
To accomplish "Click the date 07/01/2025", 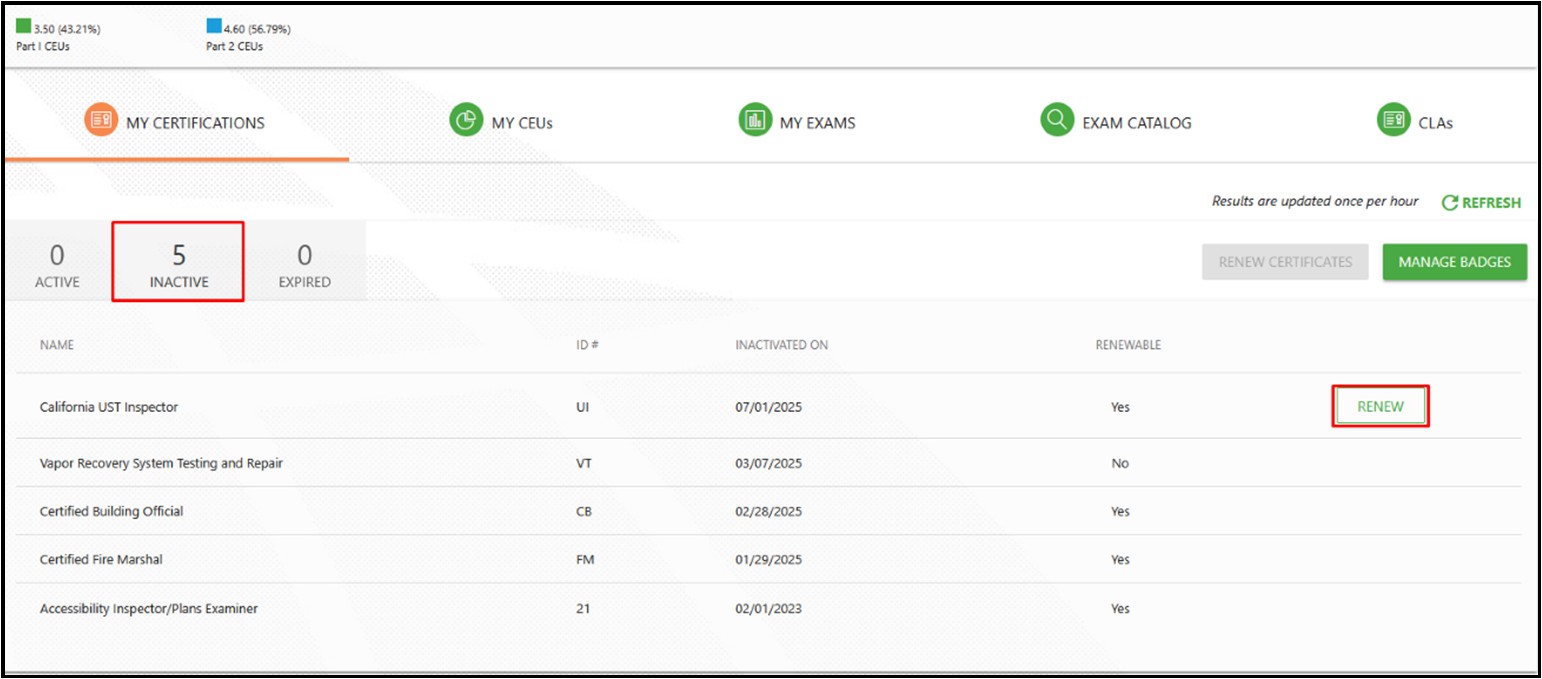I will (x=769, y=407).
